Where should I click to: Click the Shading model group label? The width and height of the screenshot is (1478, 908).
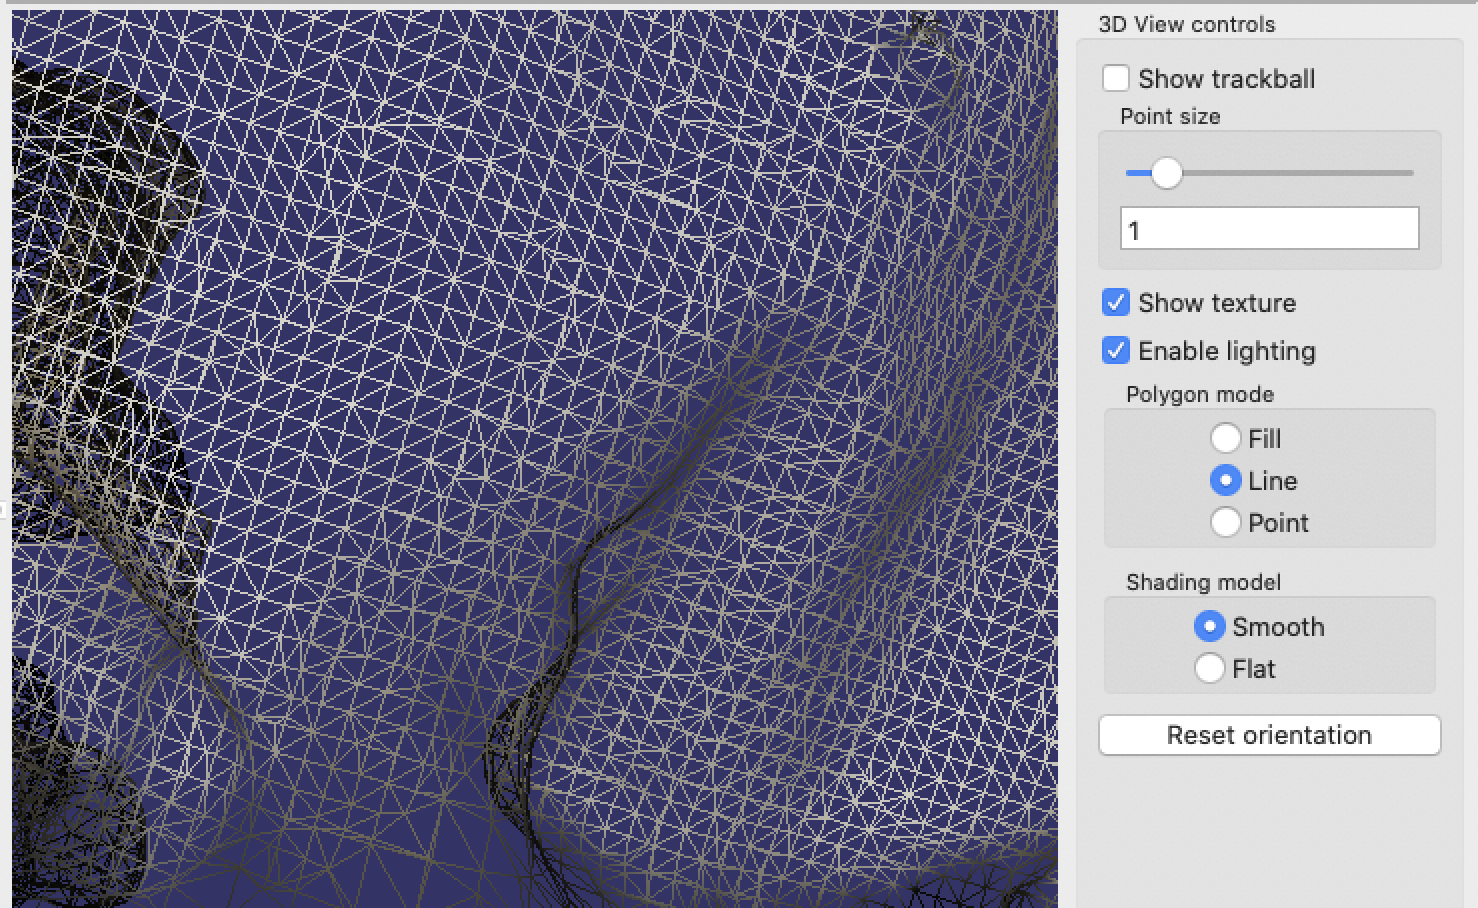click(x=1202, y=581)
